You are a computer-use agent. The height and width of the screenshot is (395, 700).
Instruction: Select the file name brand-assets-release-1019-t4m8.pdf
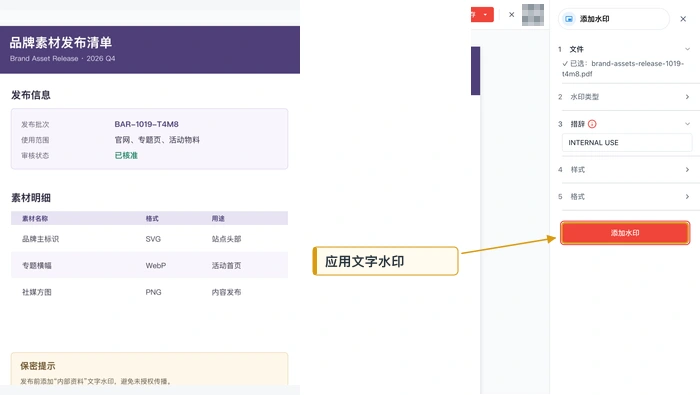tap(622, 69)
